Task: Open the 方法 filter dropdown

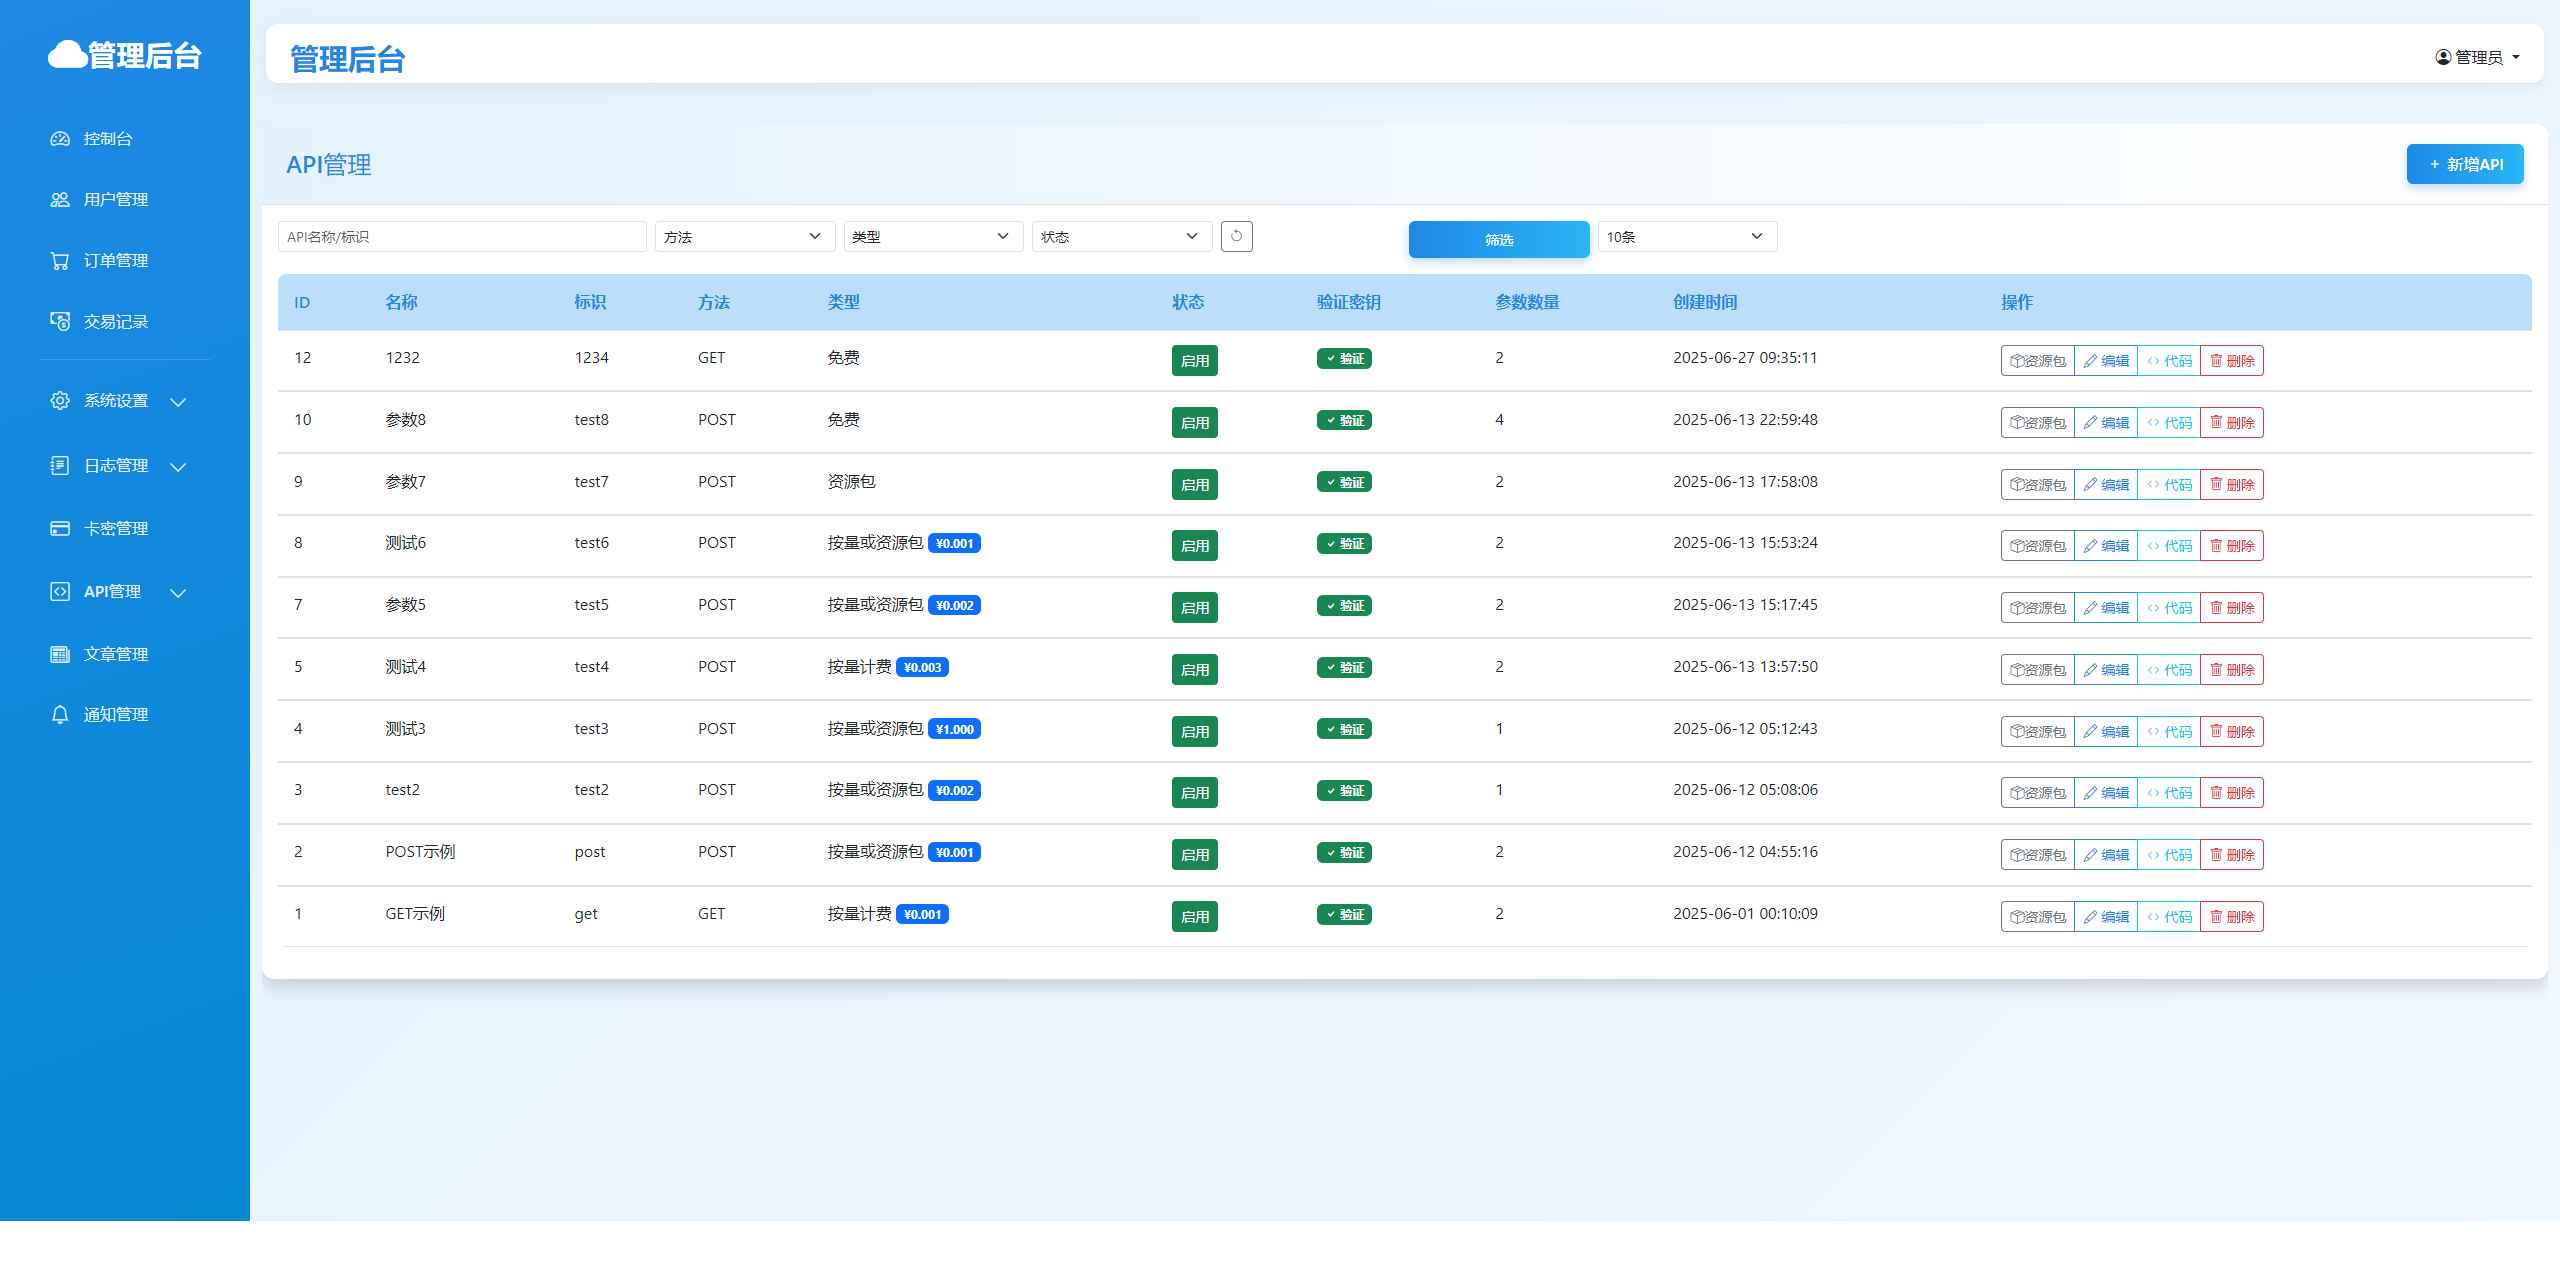Action: (744, 236)
